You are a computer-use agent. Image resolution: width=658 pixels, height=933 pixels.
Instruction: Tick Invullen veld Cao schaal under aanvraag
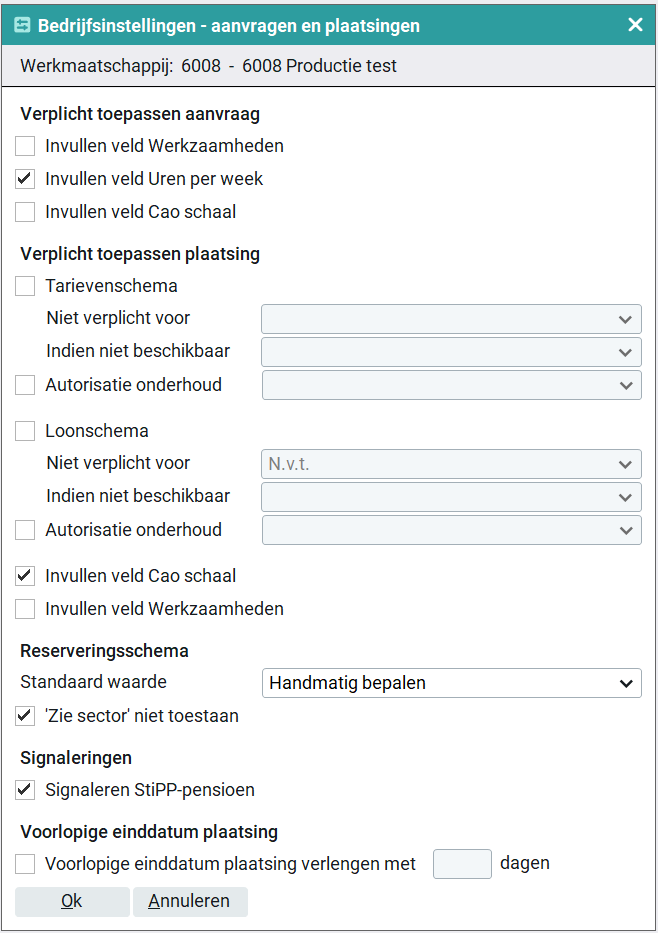25,212
